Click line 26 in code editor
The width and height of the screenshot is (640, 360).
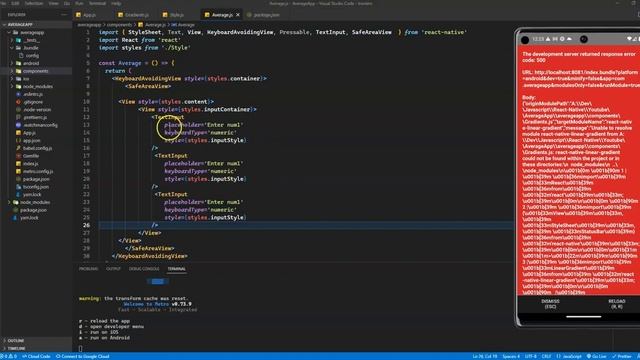pos(306,225)
